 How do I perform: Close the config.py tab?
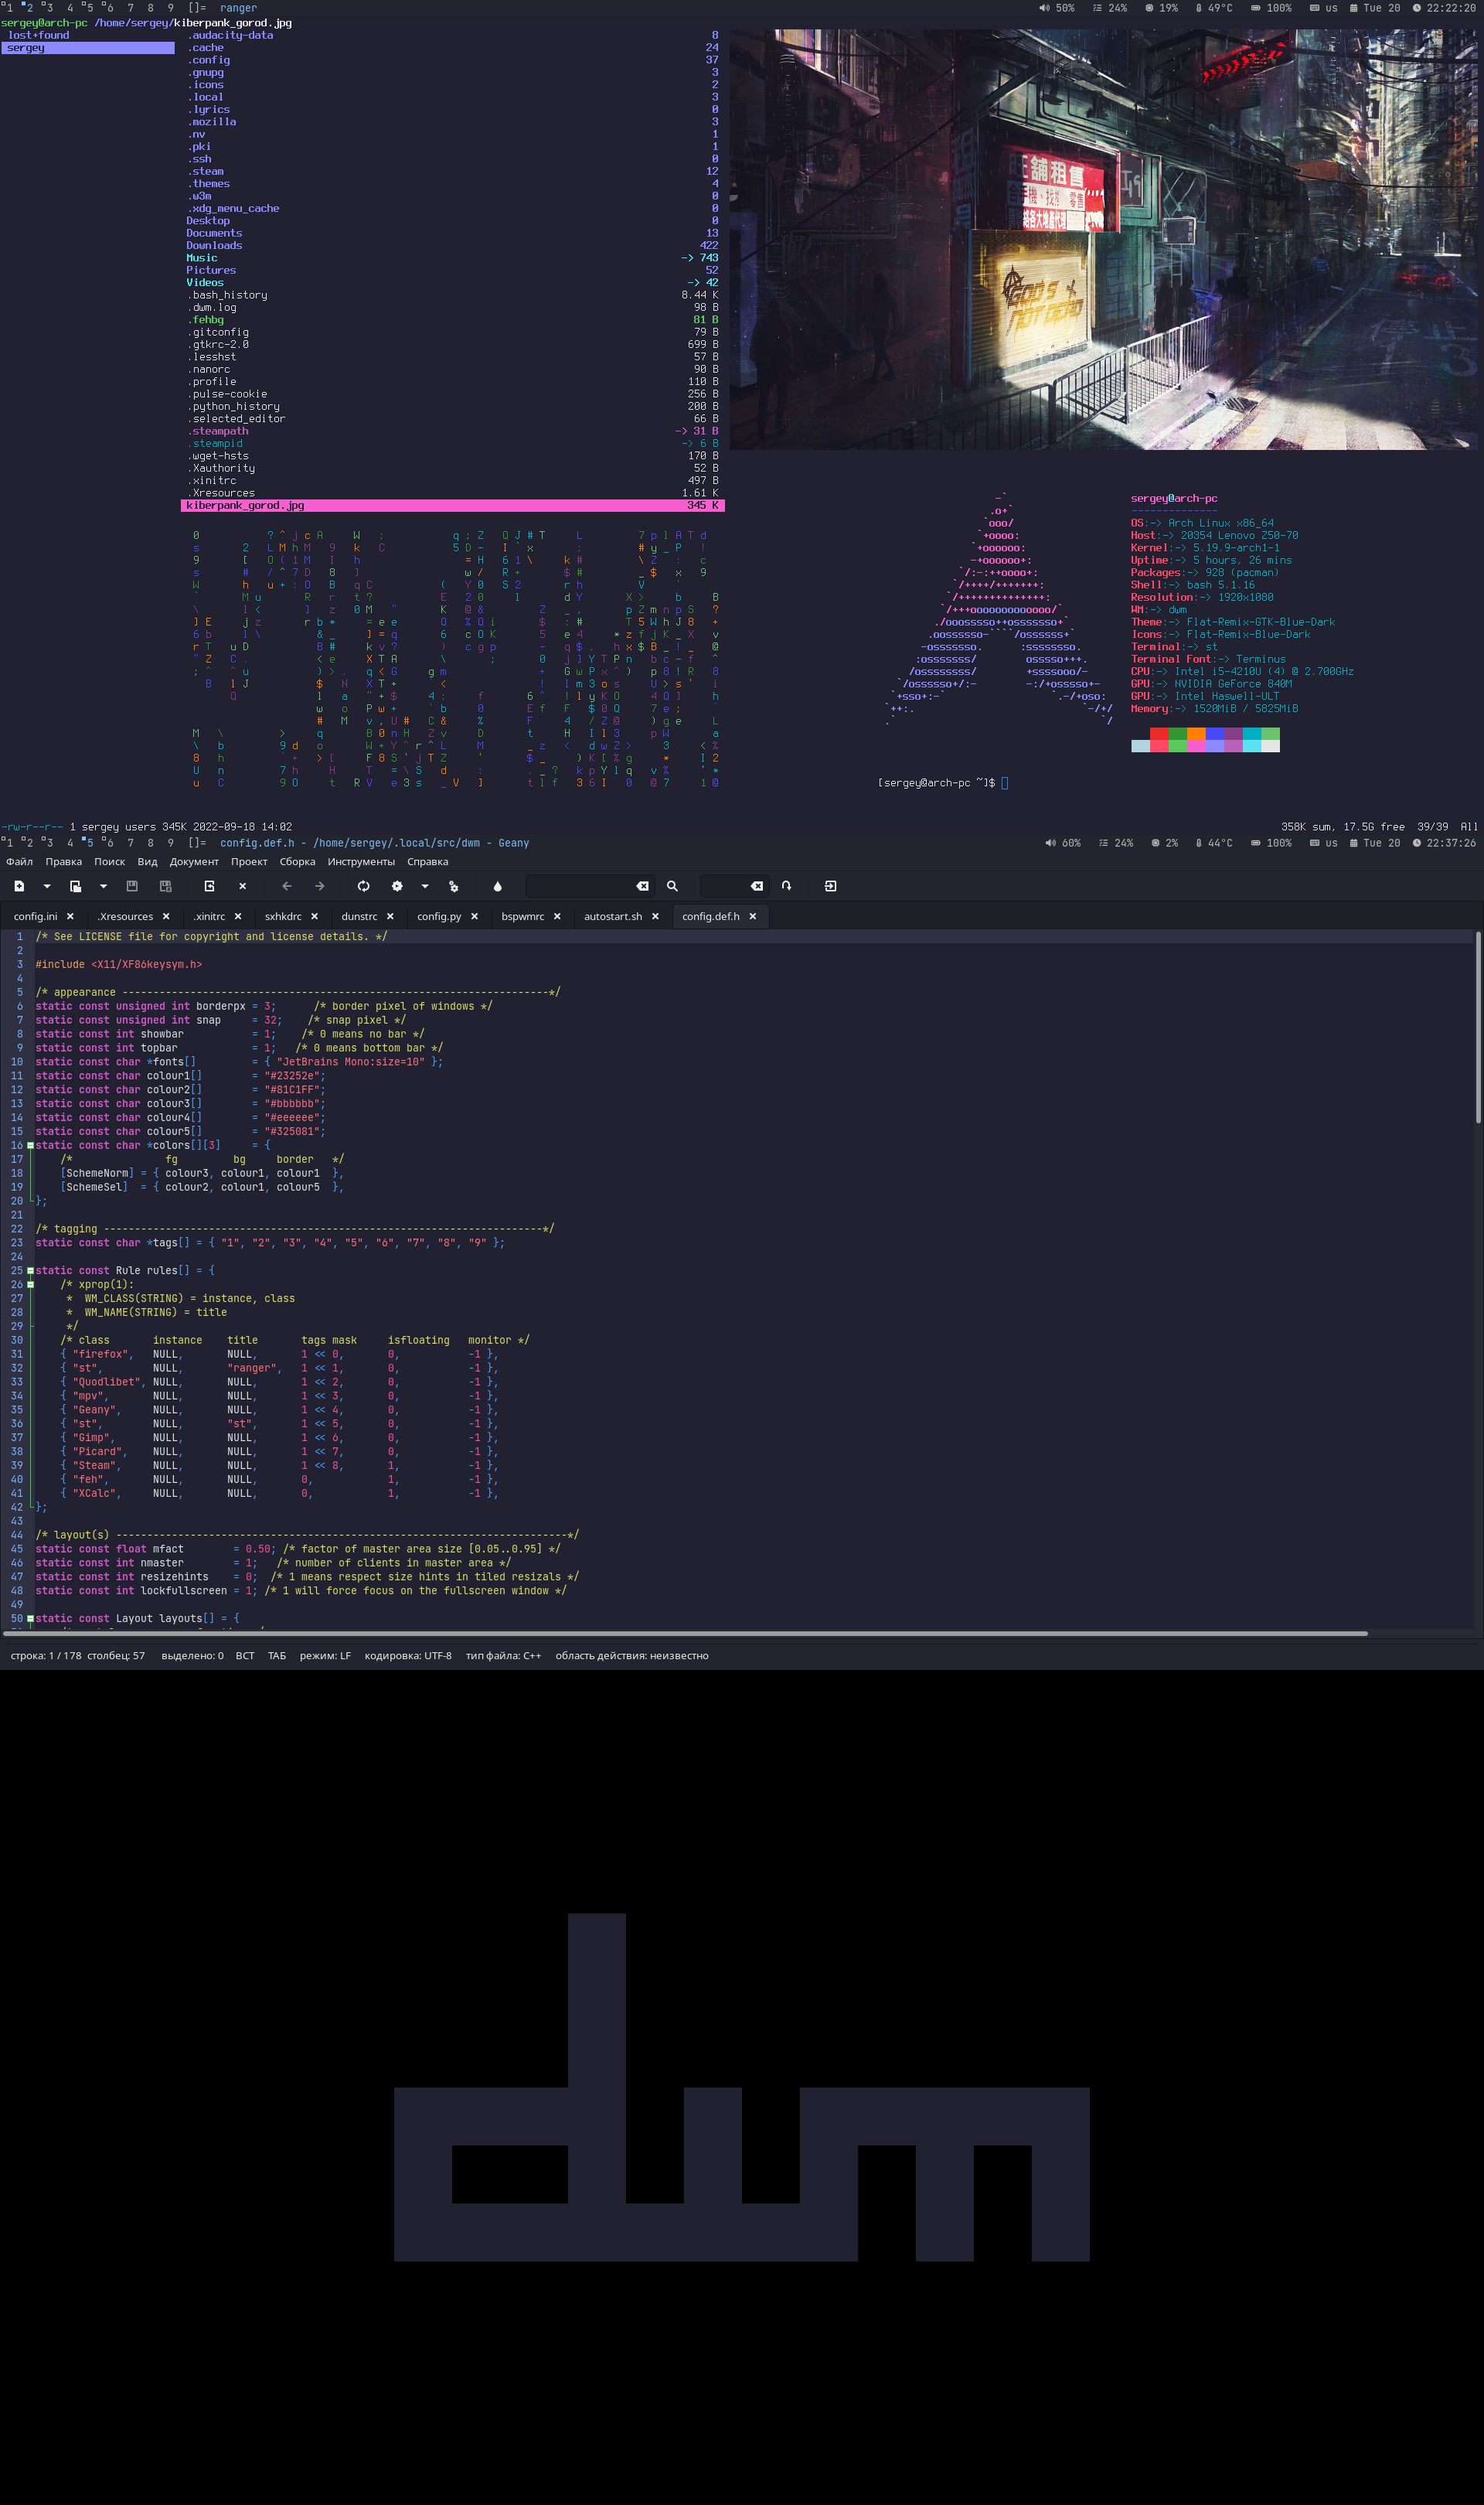[474, 916]
